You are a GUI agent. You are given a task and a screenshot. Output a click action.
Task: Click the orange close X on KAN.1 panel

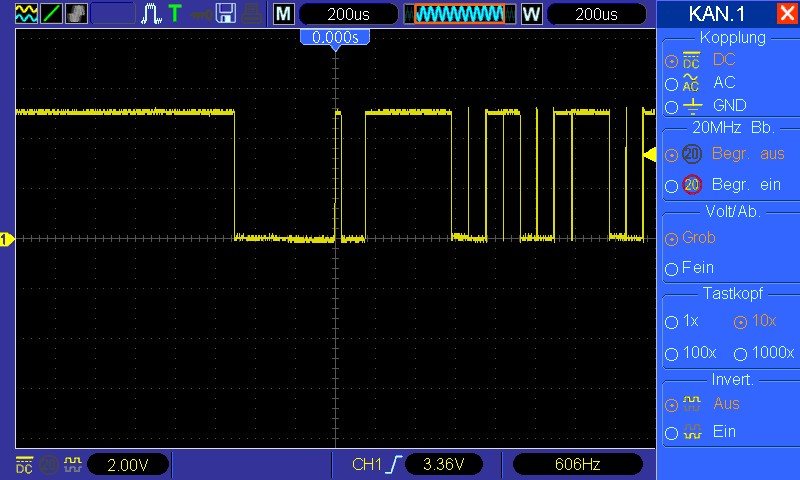pos(786,14)
